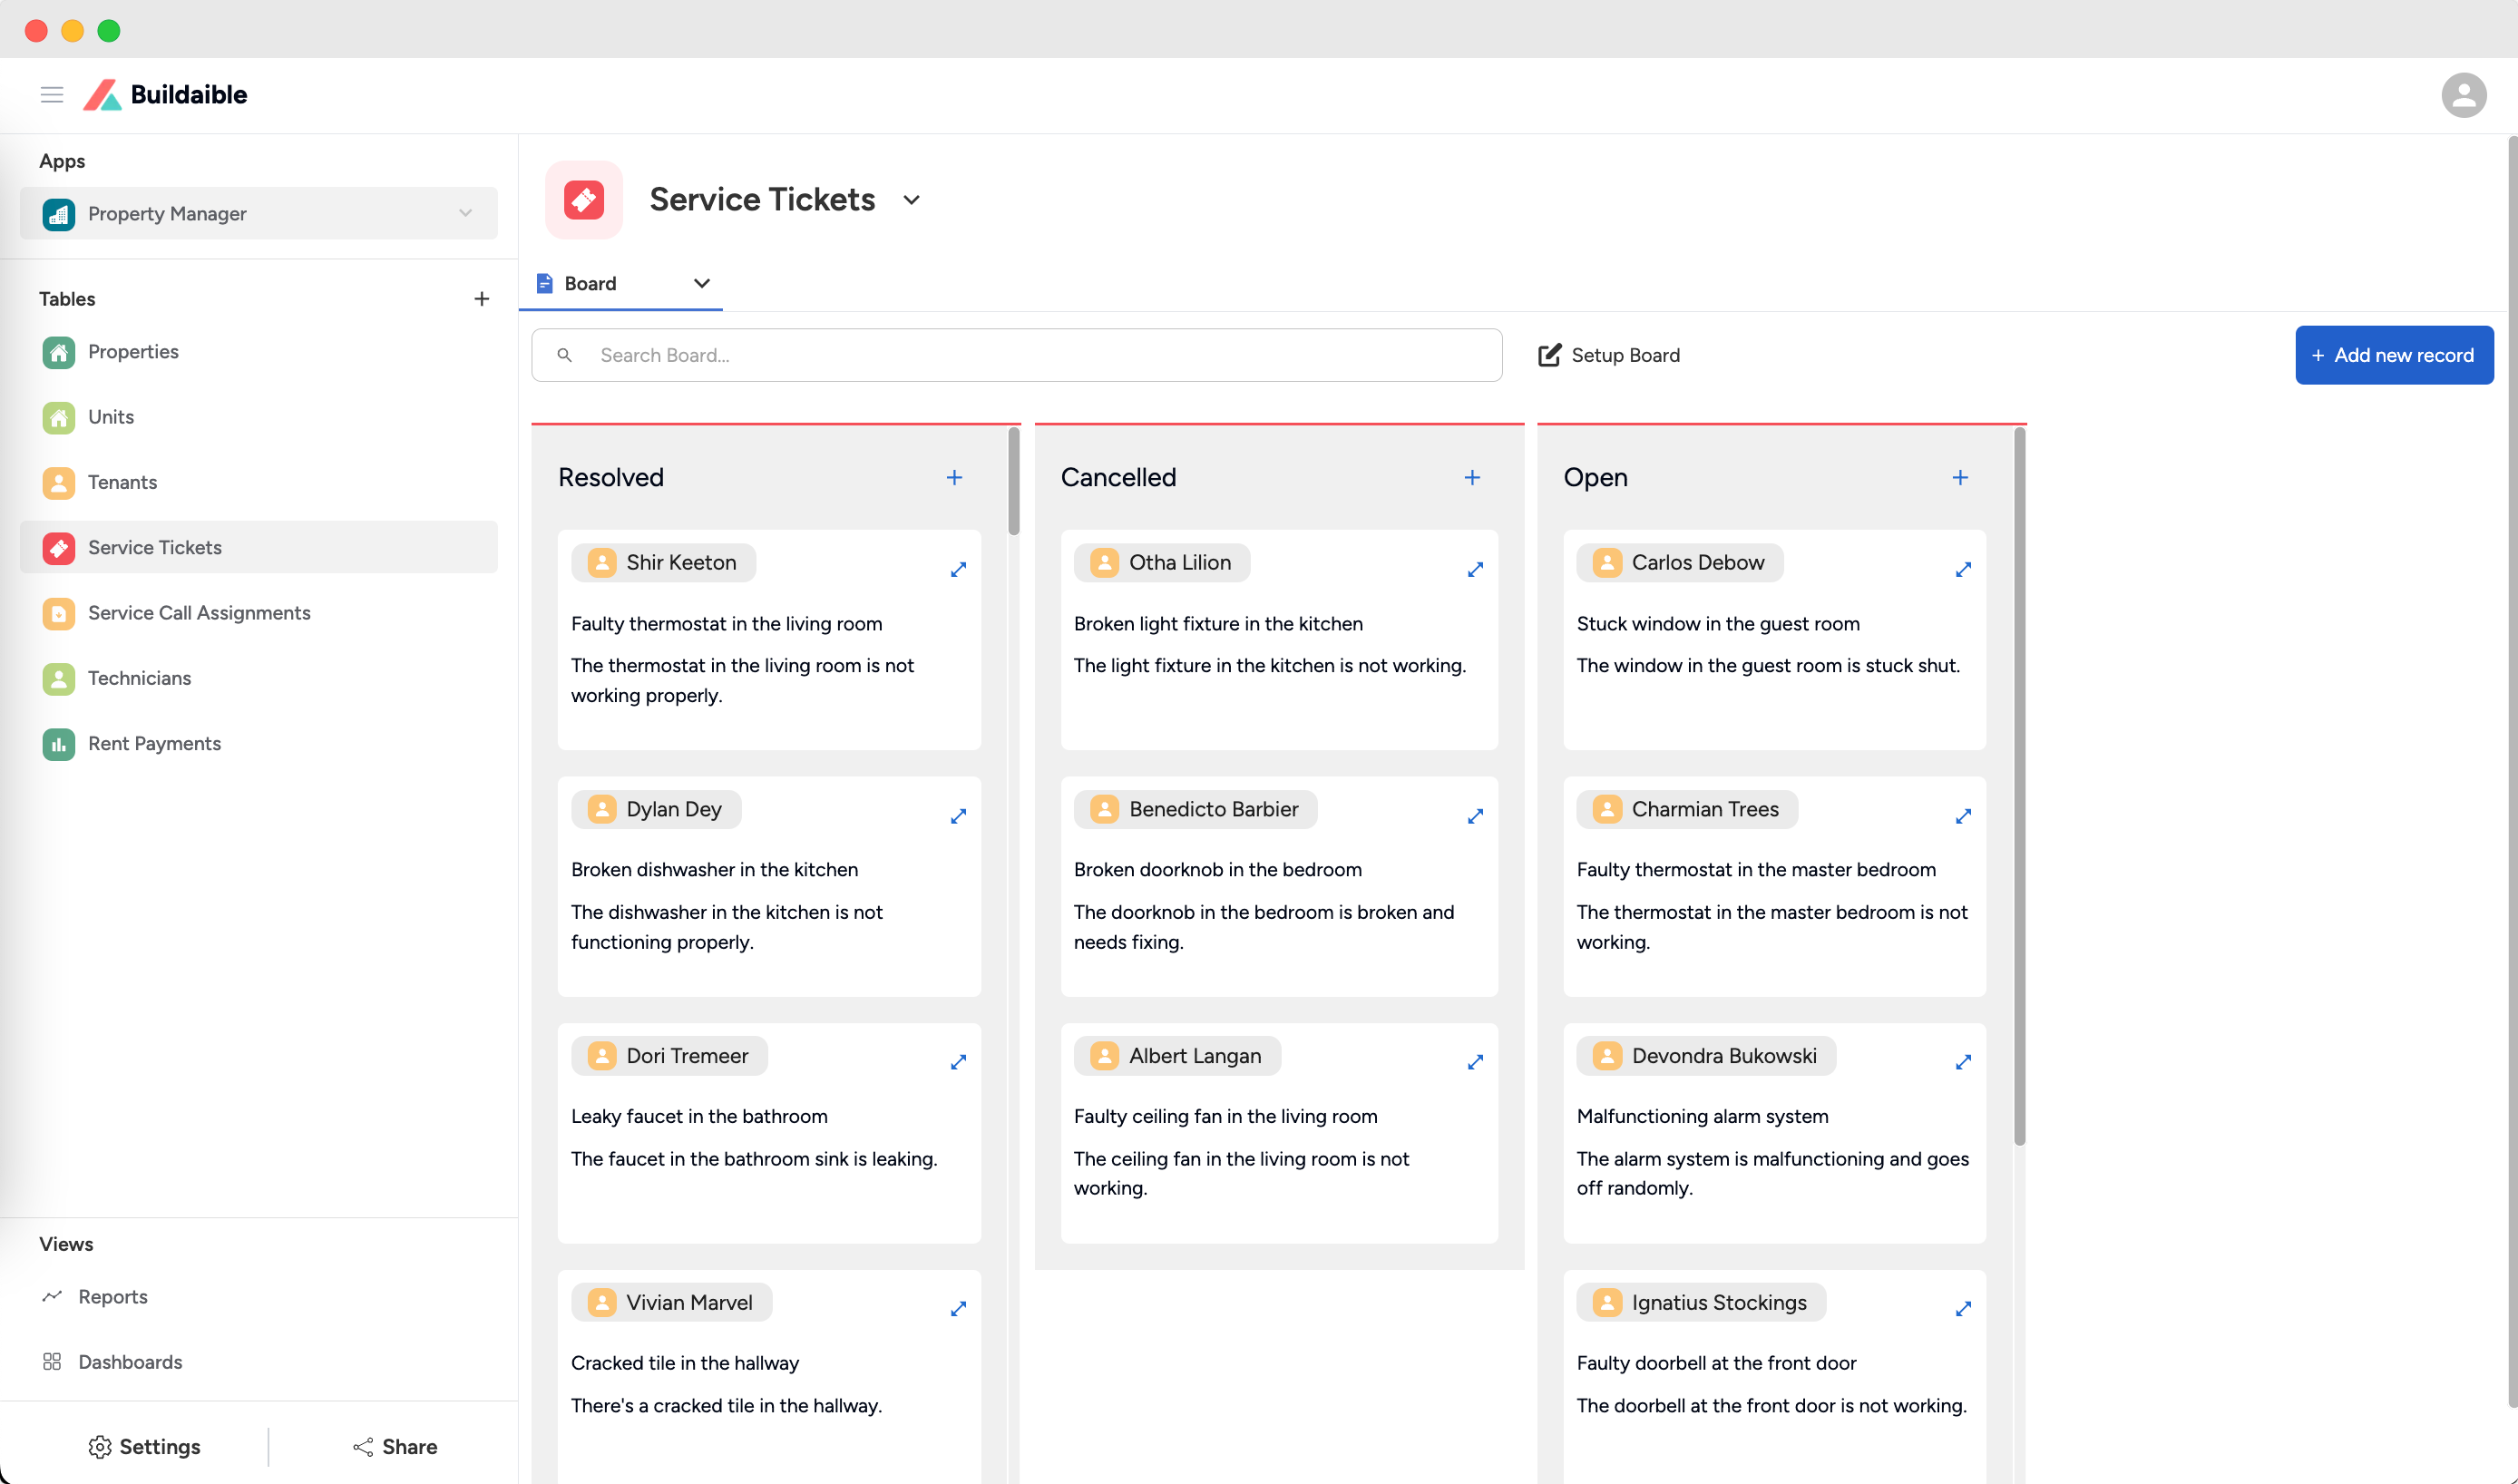Open Settings at sidebar bottom
Screen dimensions: 2518x1484
[x=144, y=1447]
